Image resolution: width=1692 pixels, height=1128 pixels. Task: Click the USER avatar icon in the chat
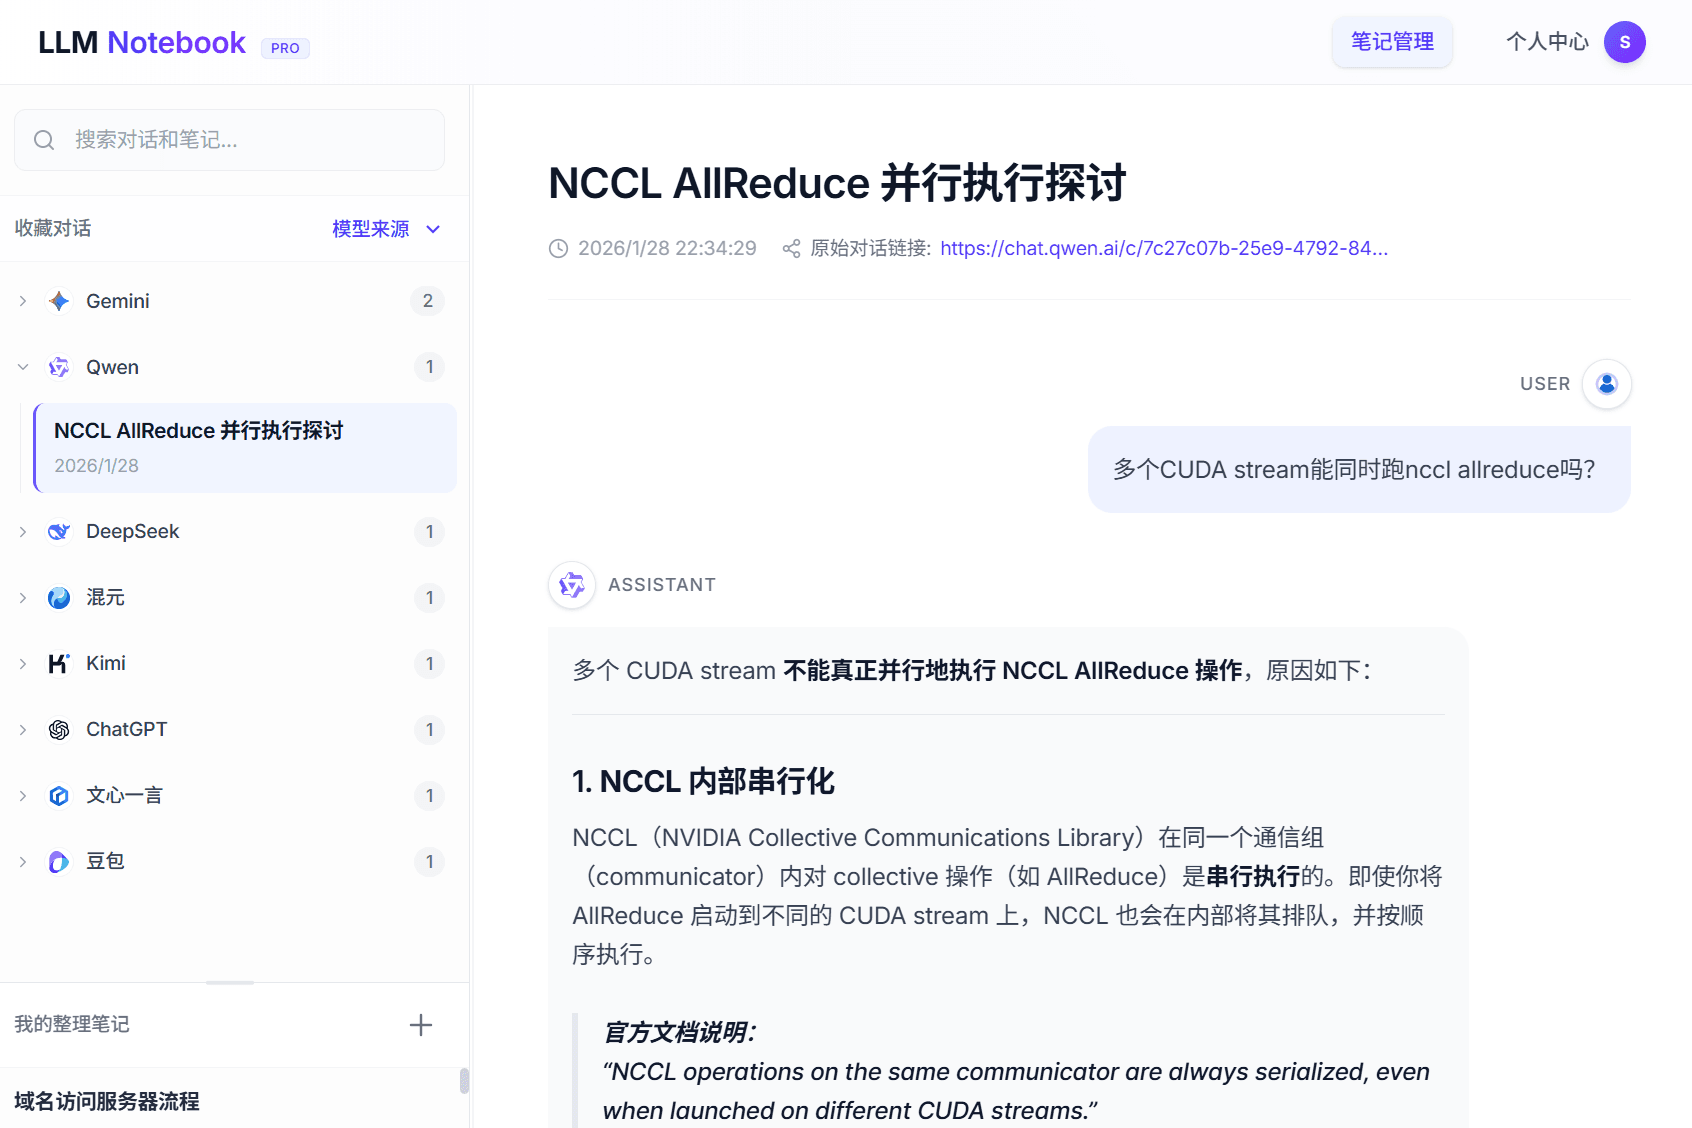[1607, 383]
